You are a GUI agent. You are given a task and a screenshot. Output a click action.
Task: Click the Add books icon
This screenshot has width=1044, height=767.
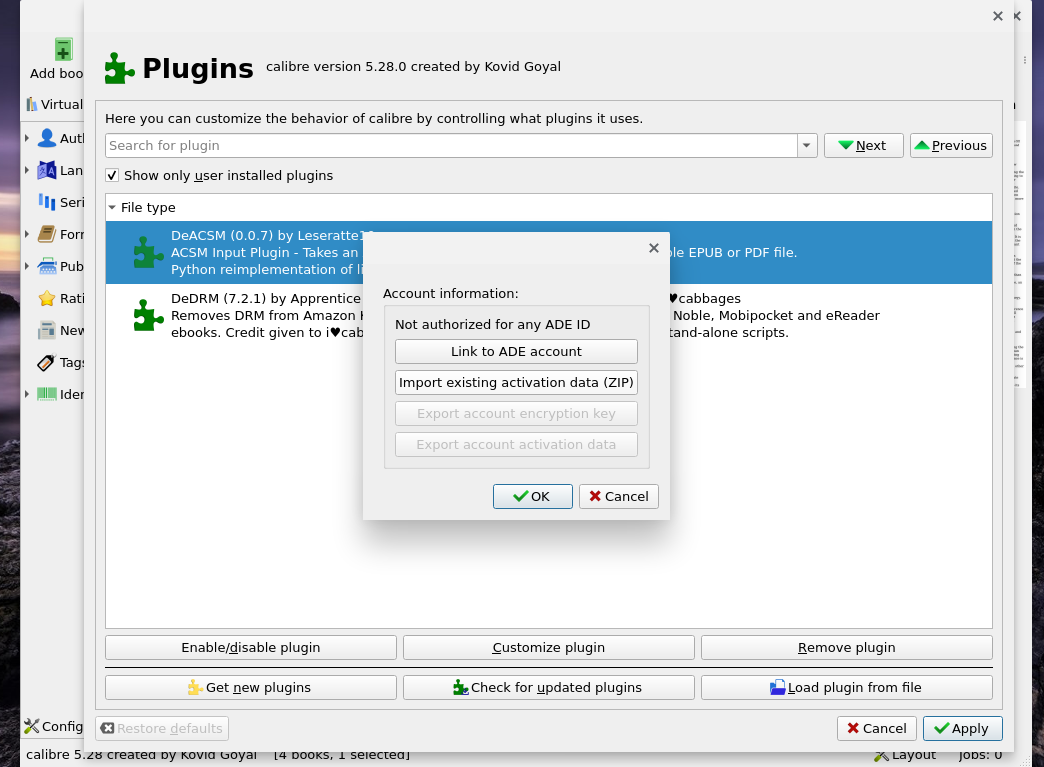(x=64, y=50)
